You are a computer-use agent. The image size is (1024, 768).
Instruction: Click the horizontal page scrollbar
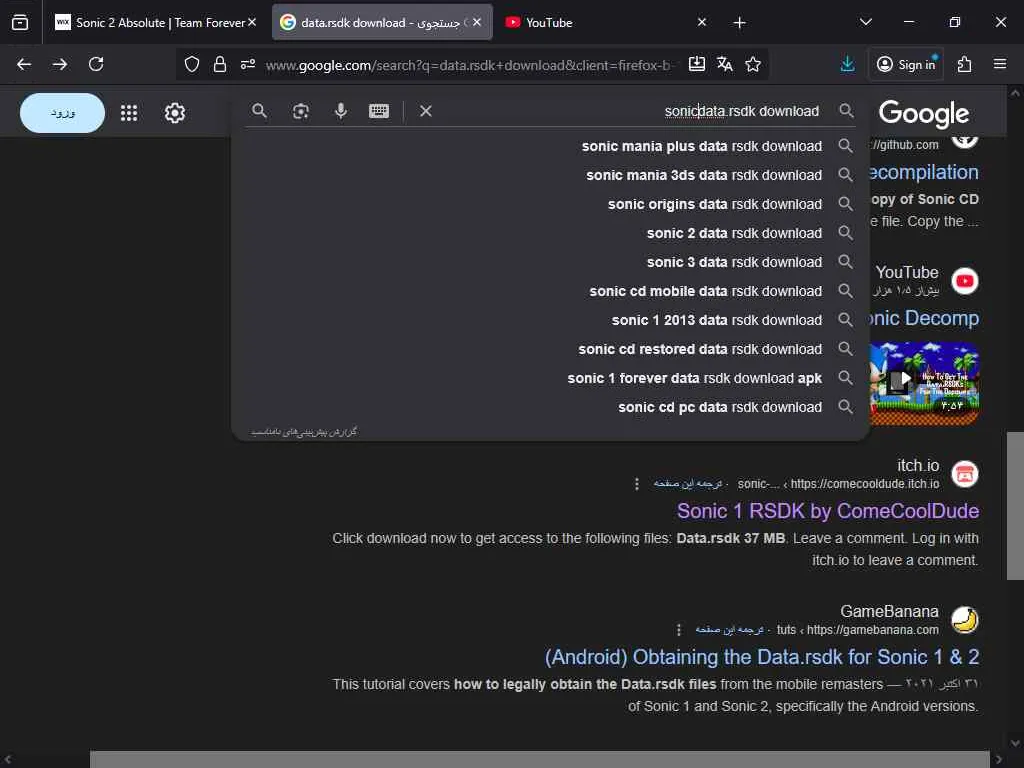[x=539, y=760]
